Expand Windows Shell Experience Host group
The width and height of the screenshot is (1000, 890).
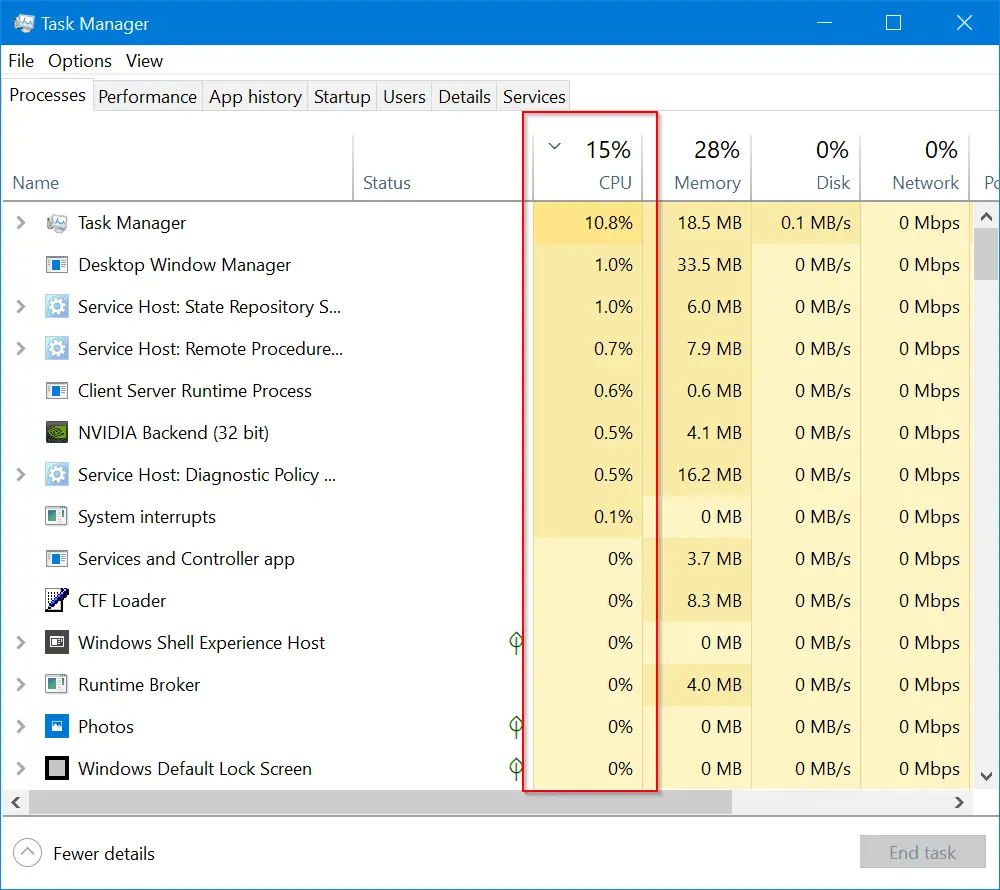pyautogui.click(x=21, y=643)
